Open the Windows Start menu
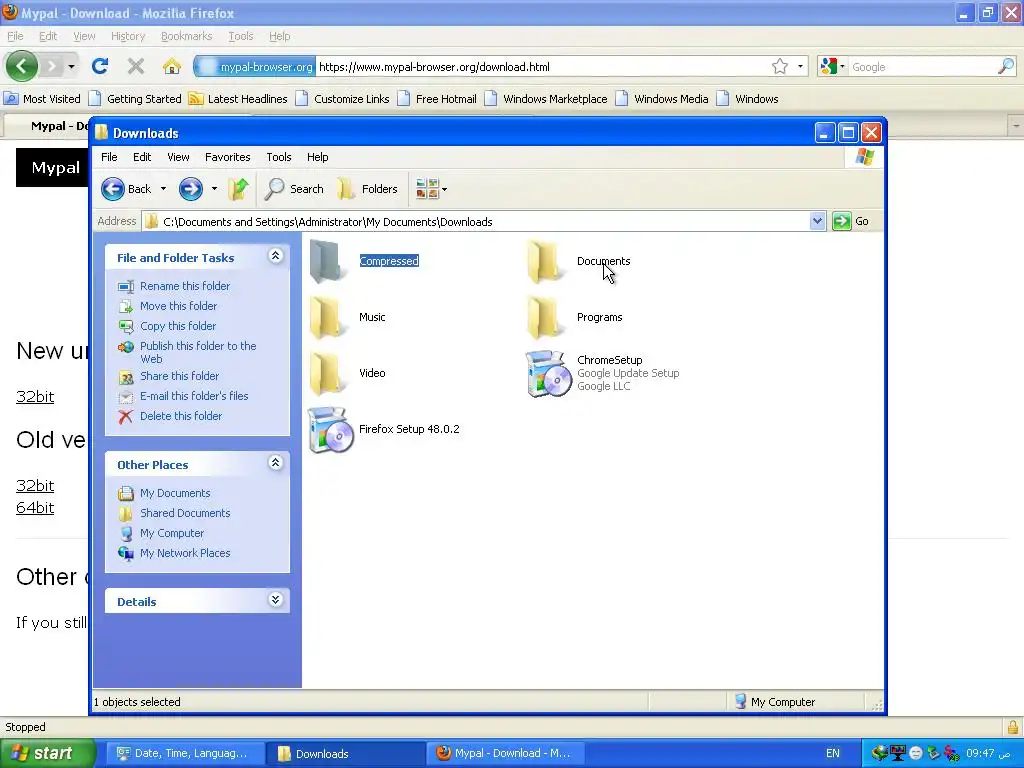Screen dimensions: 1024x768 [48, 753]
